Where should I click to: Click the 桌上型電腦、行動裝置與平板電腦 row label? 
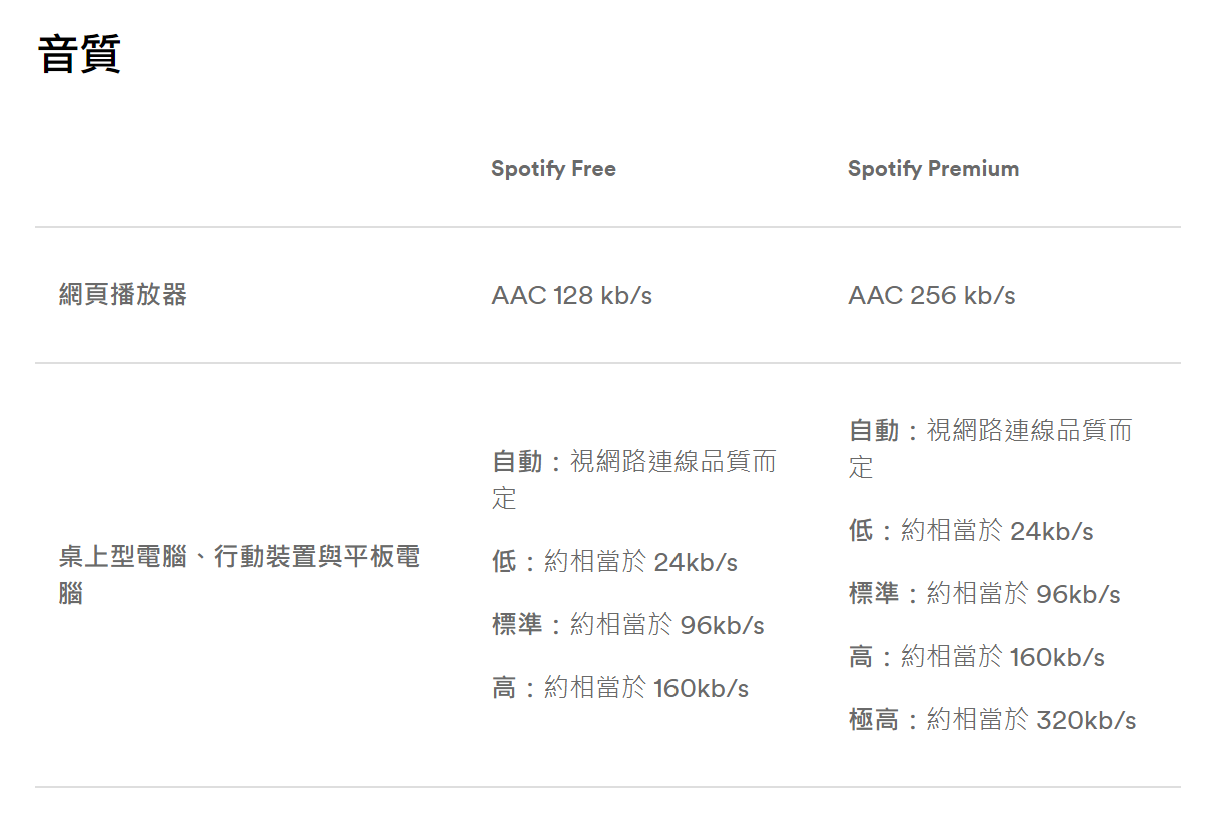(239, 575)
